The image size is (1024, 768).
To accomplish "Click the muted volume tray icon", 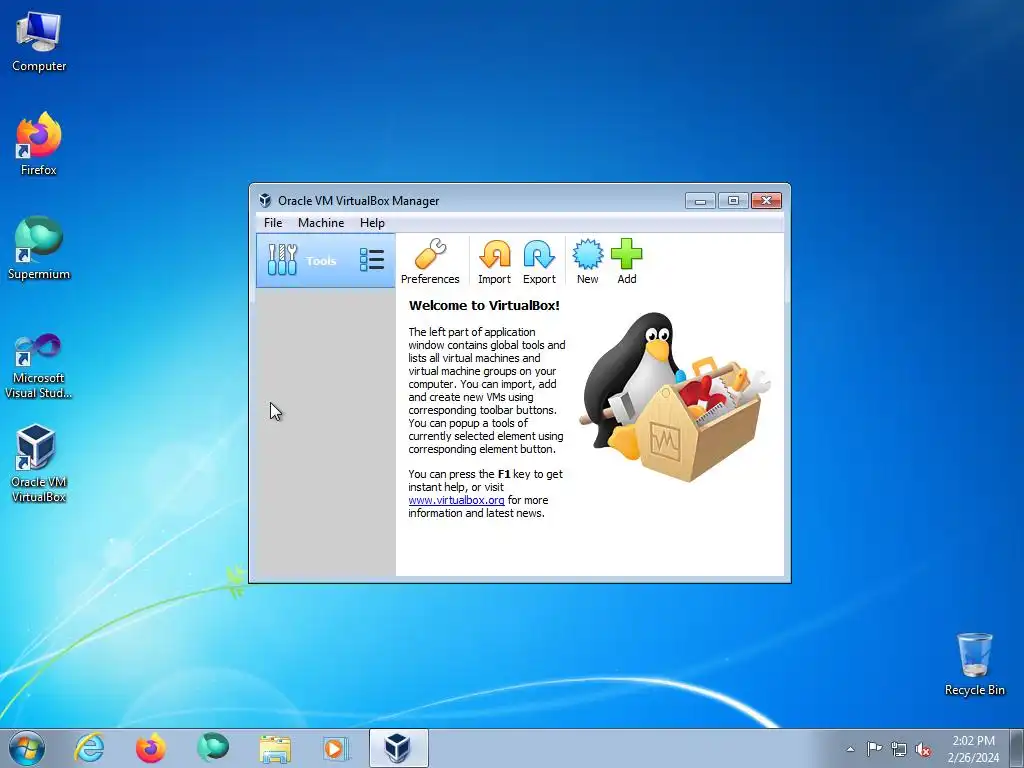I will coord(923,749).
